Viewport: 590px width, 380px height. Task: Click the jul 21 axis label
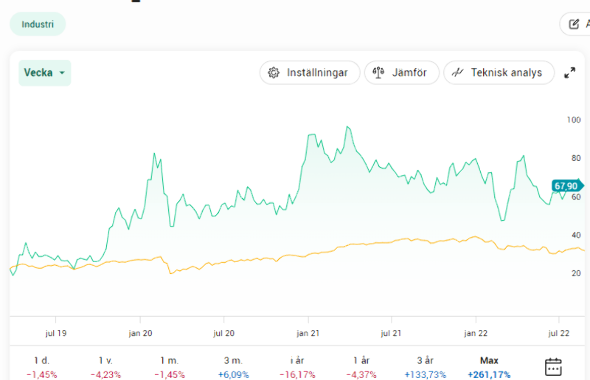tap(391, 333)
